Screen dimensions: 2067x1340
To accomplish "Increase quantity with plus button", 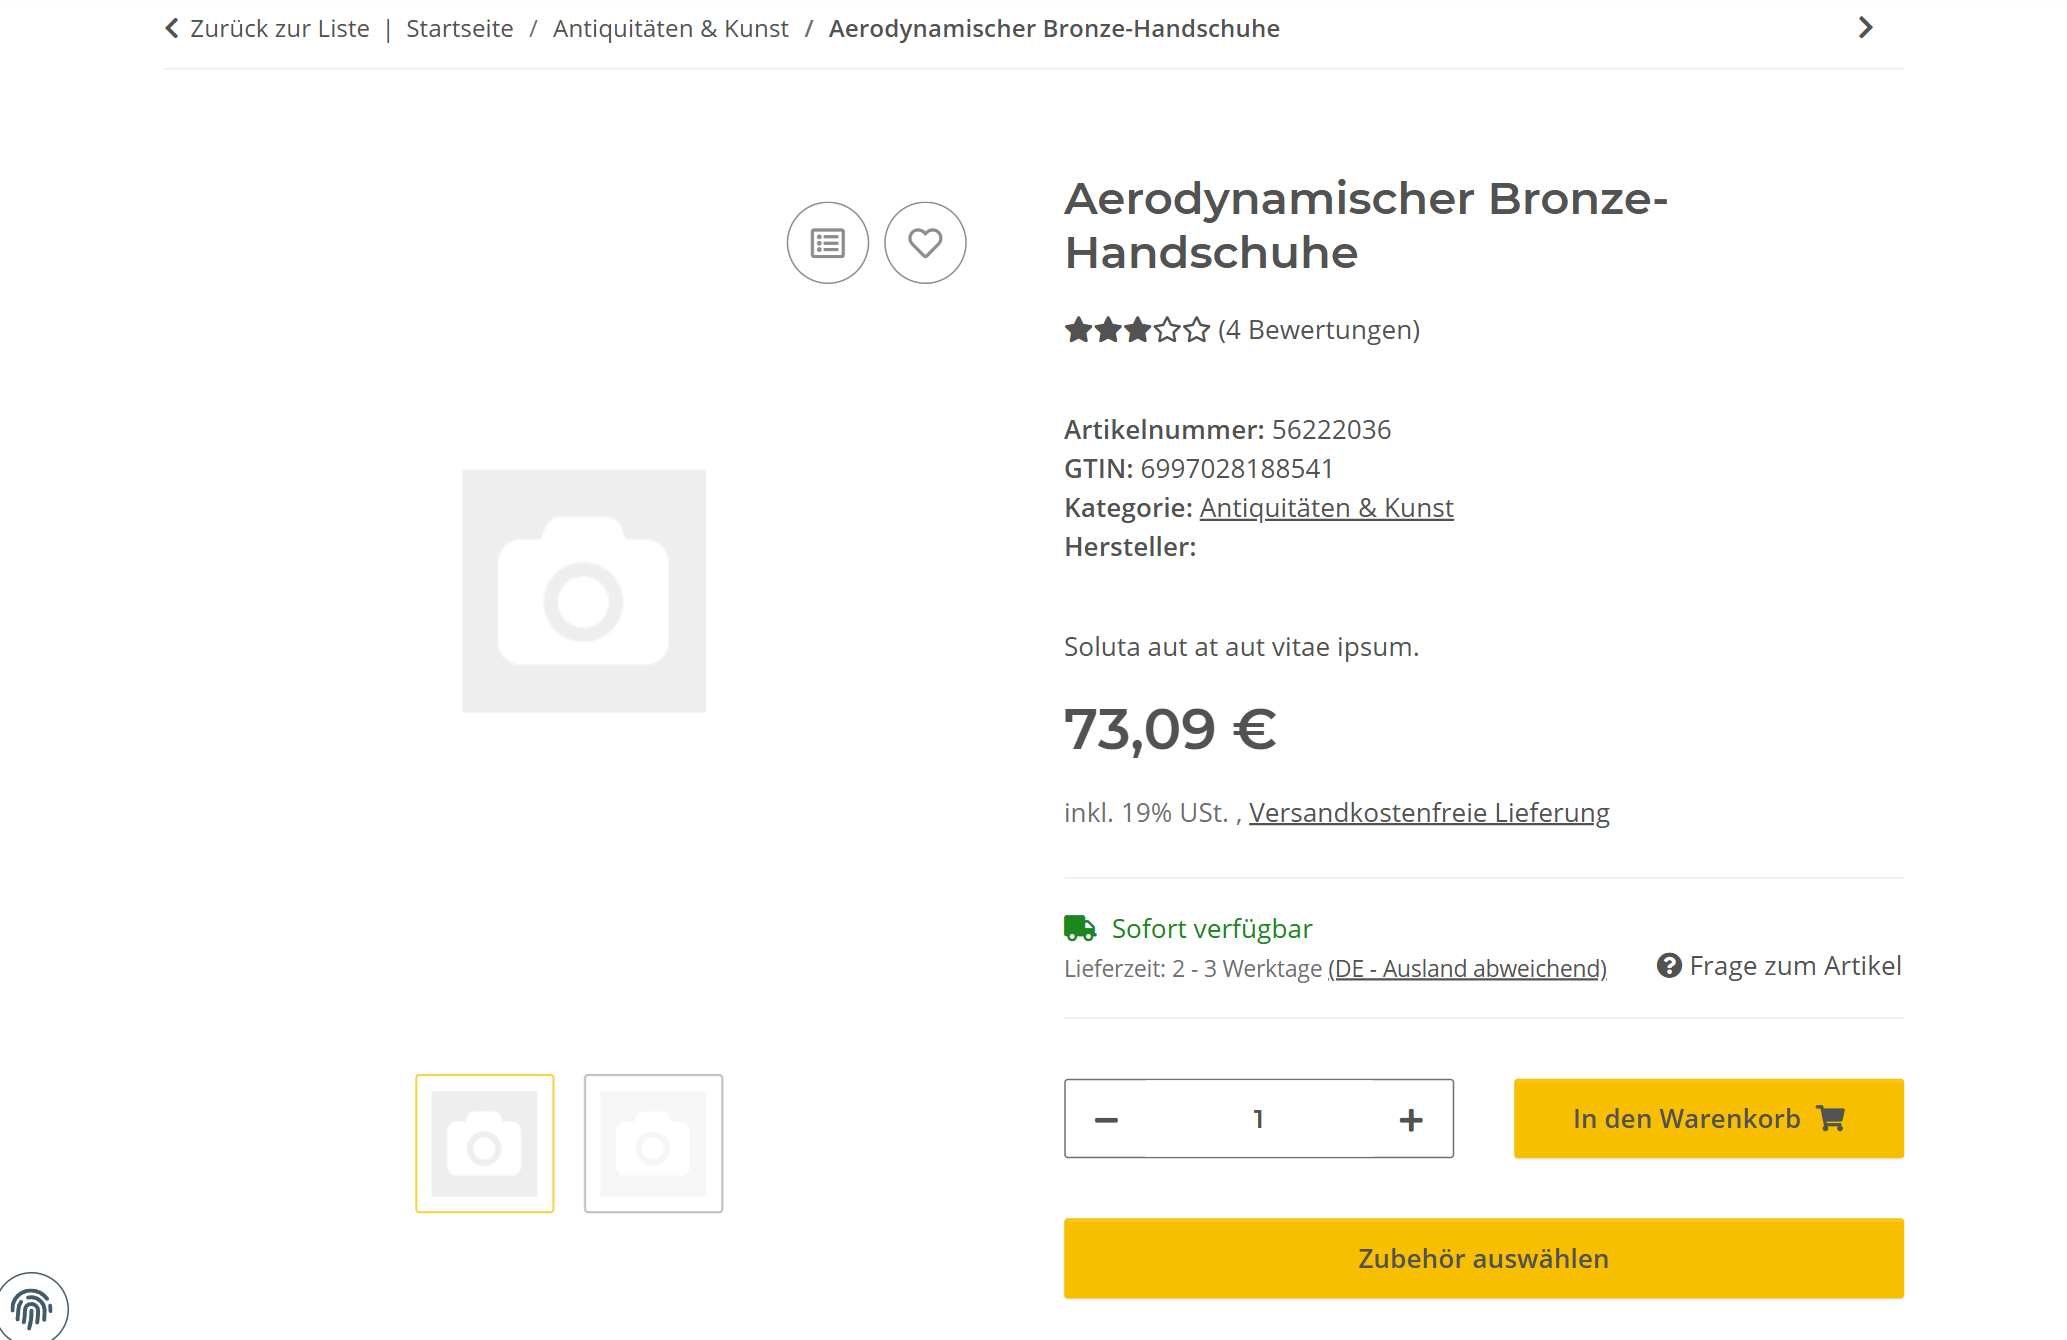I will [1411, 1120].
